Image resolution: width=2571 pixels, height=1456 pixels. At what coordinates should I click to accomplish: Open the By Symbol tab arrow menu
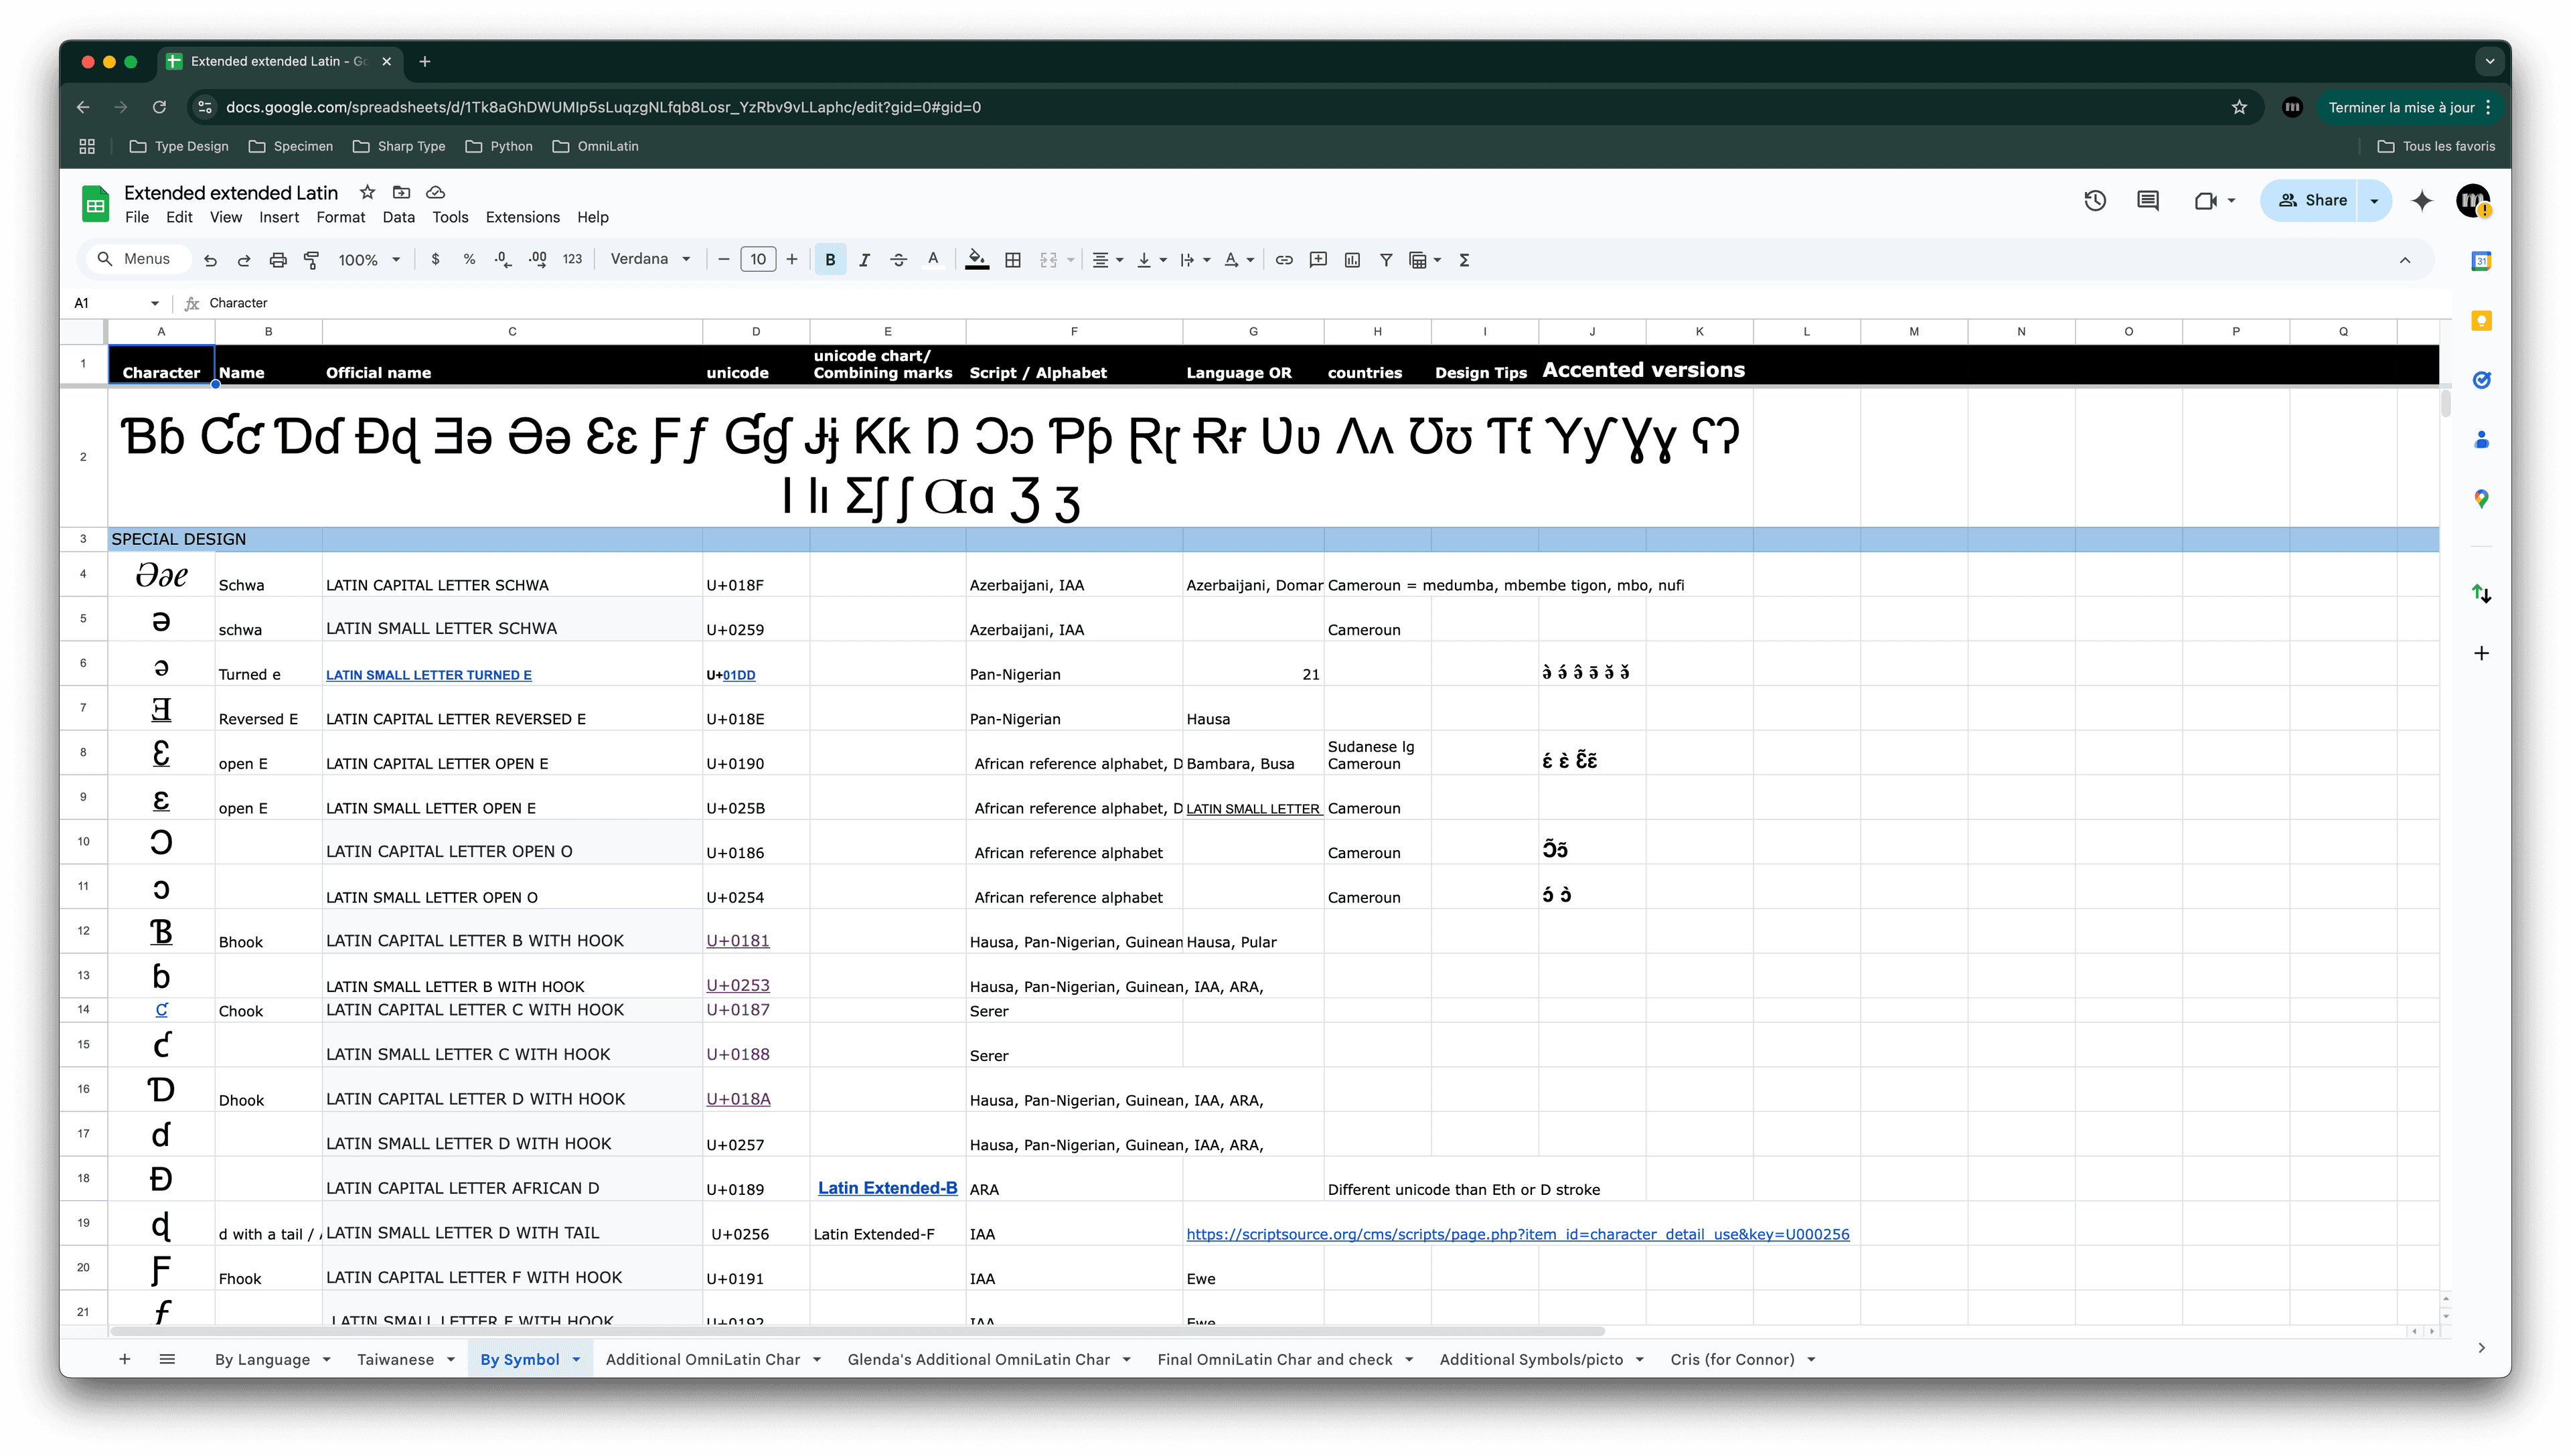coord(576,1359)
